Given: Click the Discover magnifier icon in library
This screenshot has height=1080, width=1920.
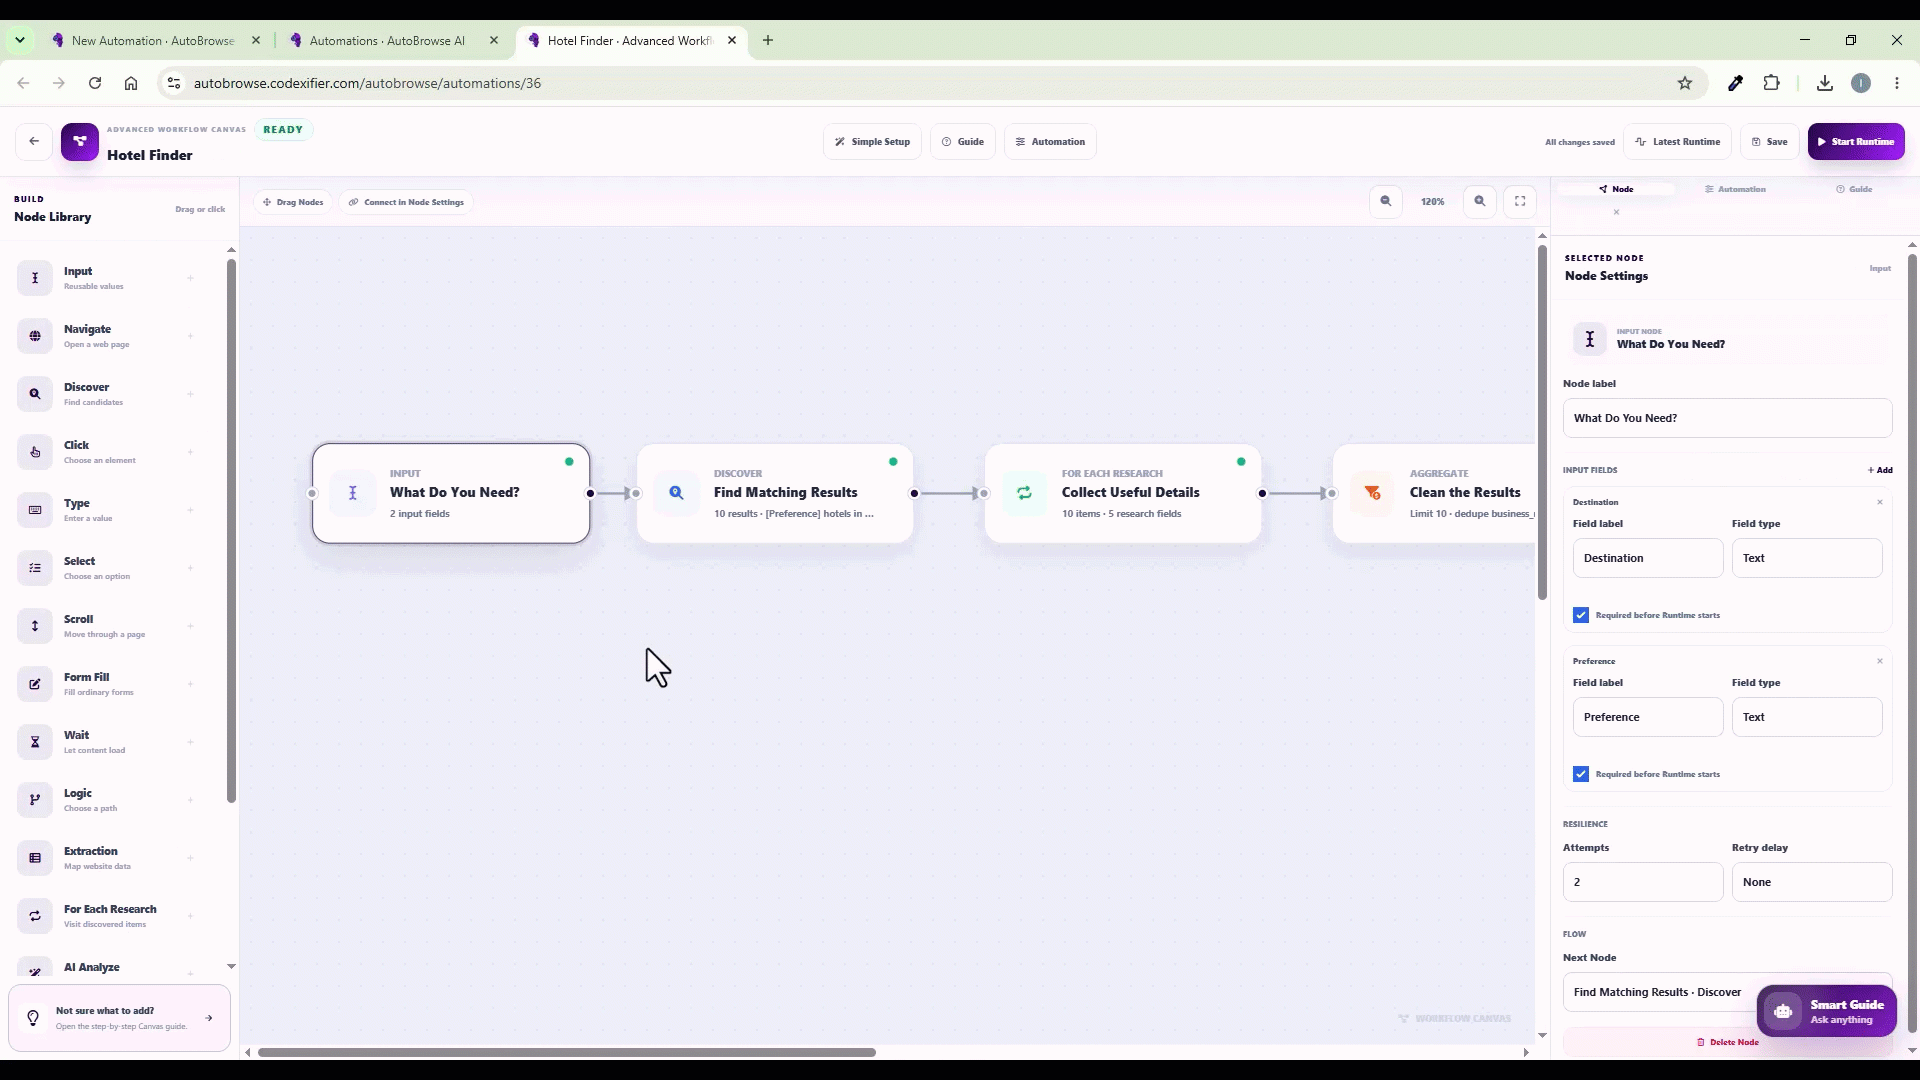Looking at the screenshot, I should click(35, 394).
